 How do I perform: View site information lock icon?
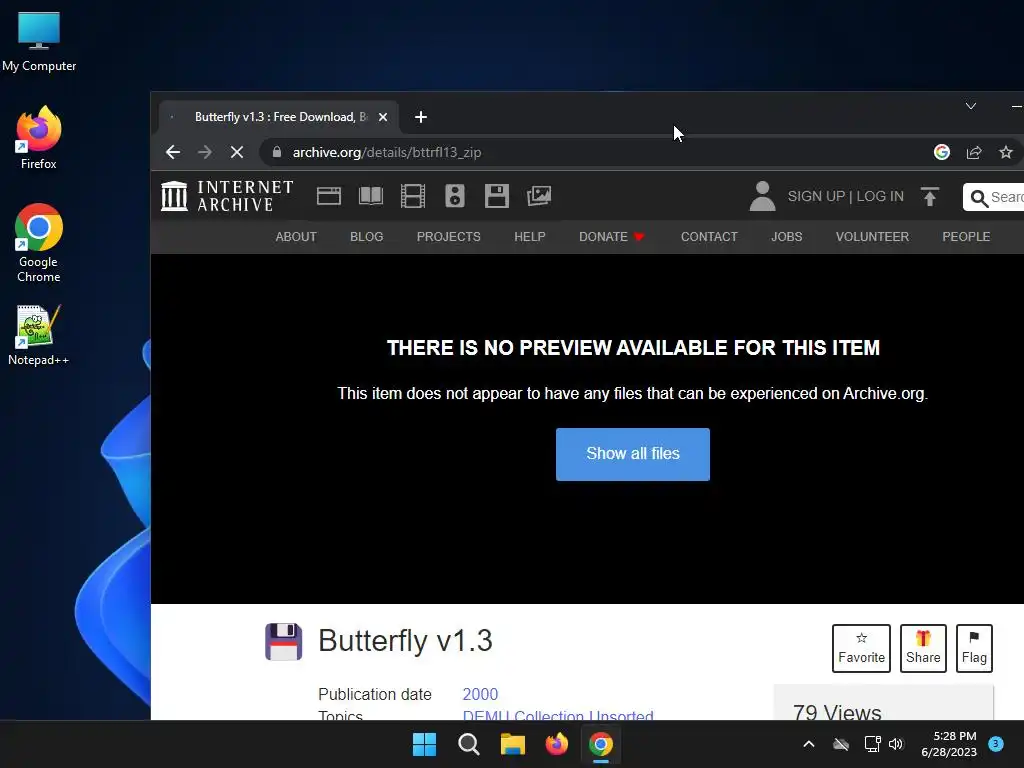click(x=277, y=152)
